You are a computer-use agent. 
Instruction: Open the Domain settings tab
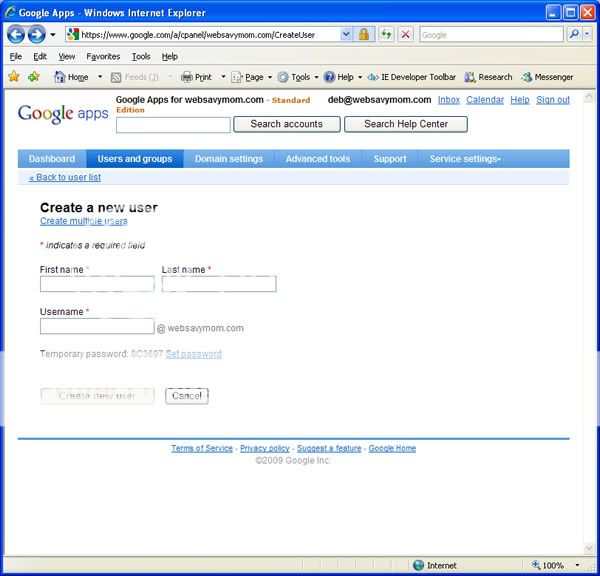[x=229, y=159]
